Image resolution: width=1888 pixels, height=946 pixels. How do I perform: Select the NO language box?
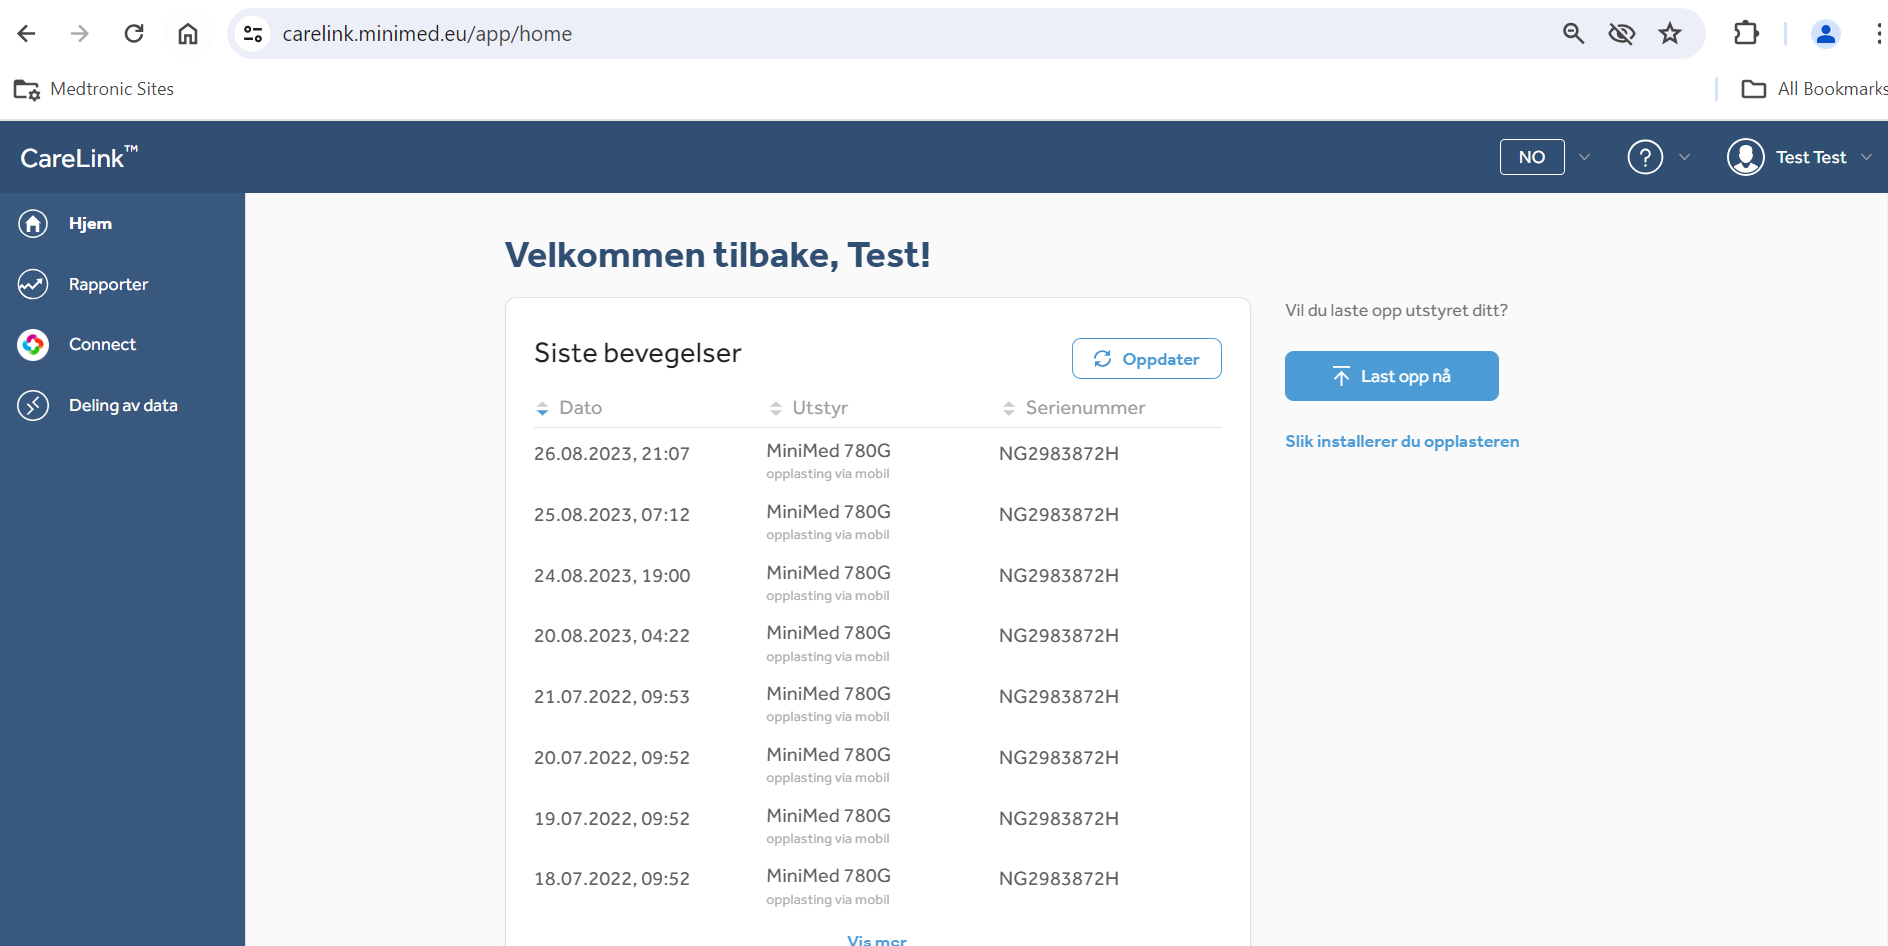point(1532,157)
